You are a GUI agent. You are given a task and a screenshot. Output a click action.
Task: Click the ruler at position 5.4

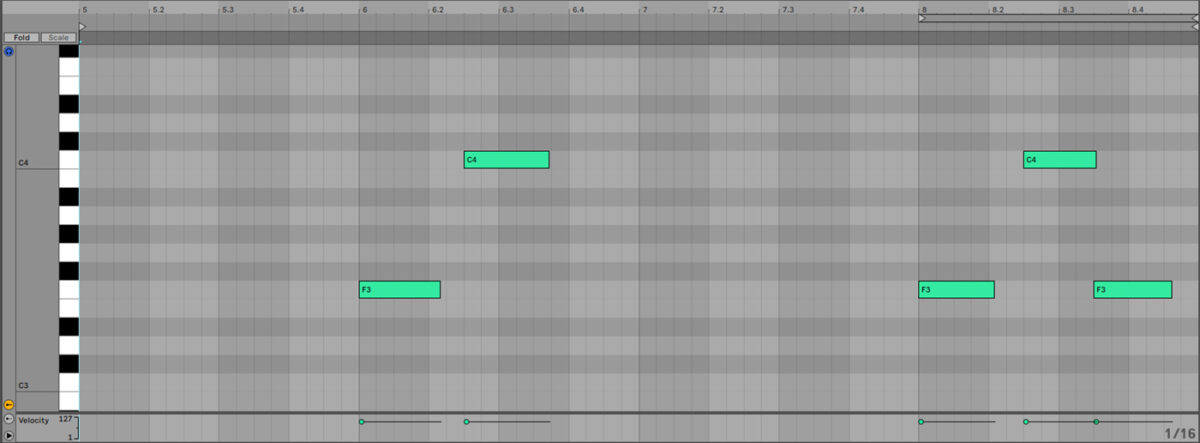[299, 10]
